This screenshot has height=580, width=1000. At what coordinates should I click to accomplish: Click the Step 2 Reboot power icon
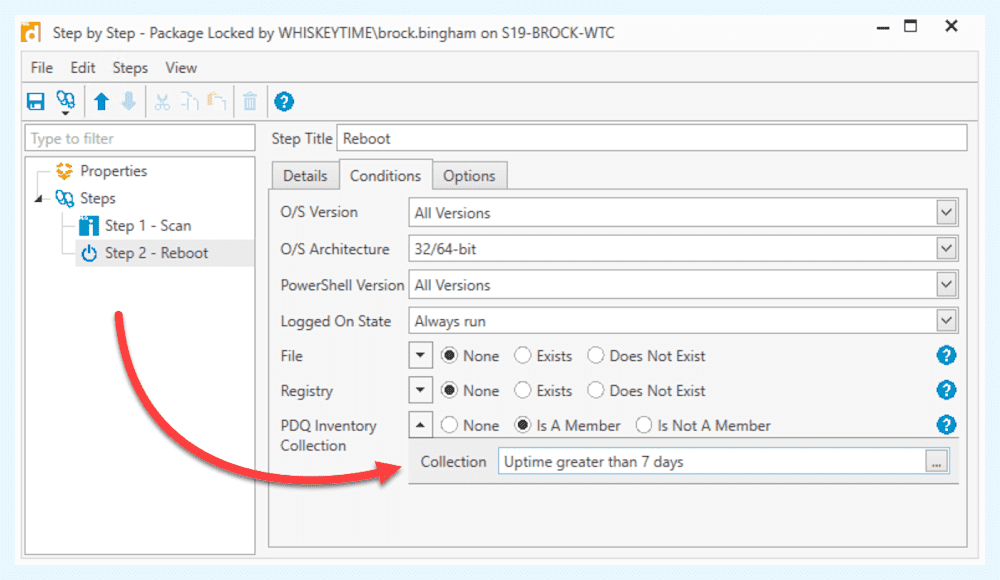click(89, 253)
